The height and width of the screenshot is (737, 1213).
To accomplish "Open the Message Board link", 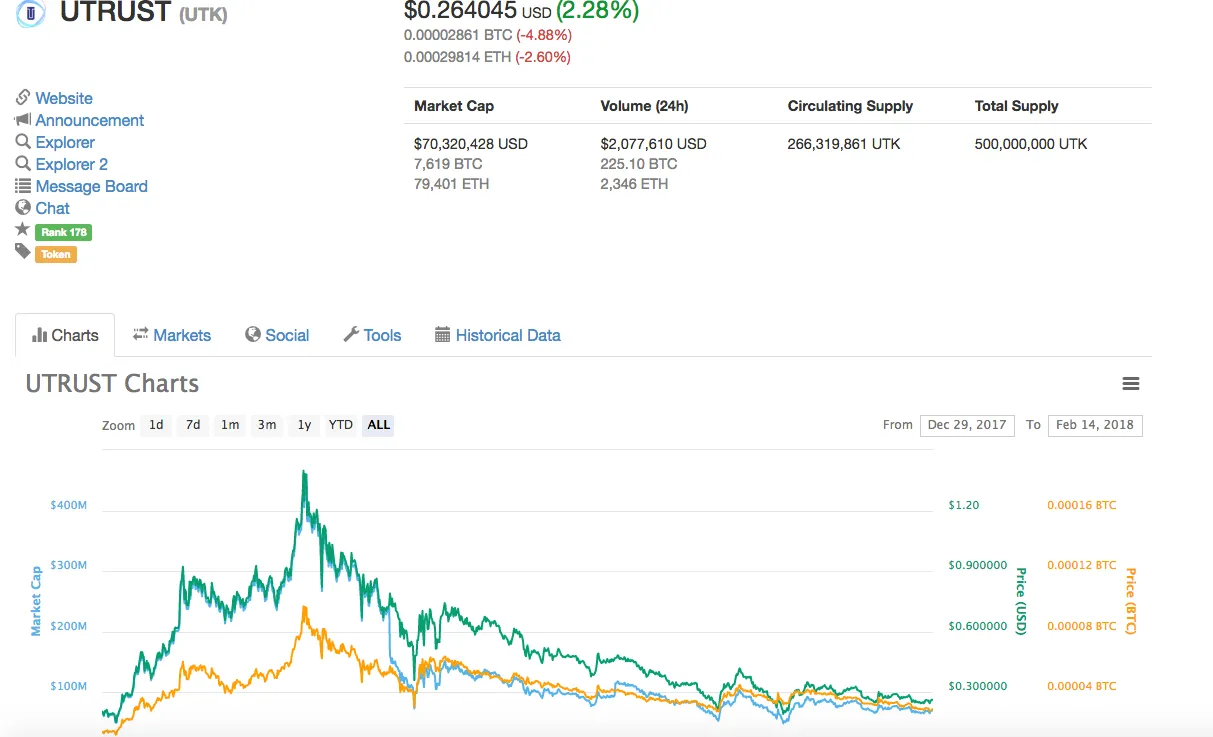I will (92, 186).
